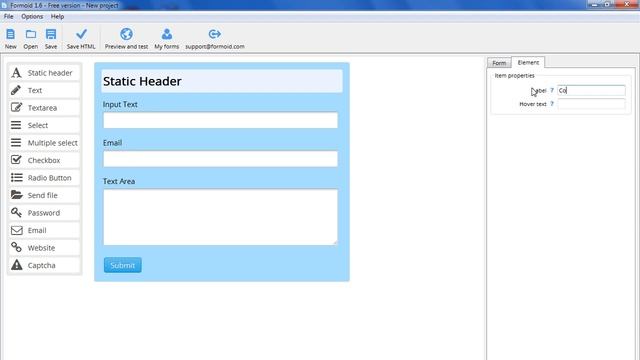640x360 pixels.
Task: Click the Input Text field in form
Action: [x=220, y=120]
